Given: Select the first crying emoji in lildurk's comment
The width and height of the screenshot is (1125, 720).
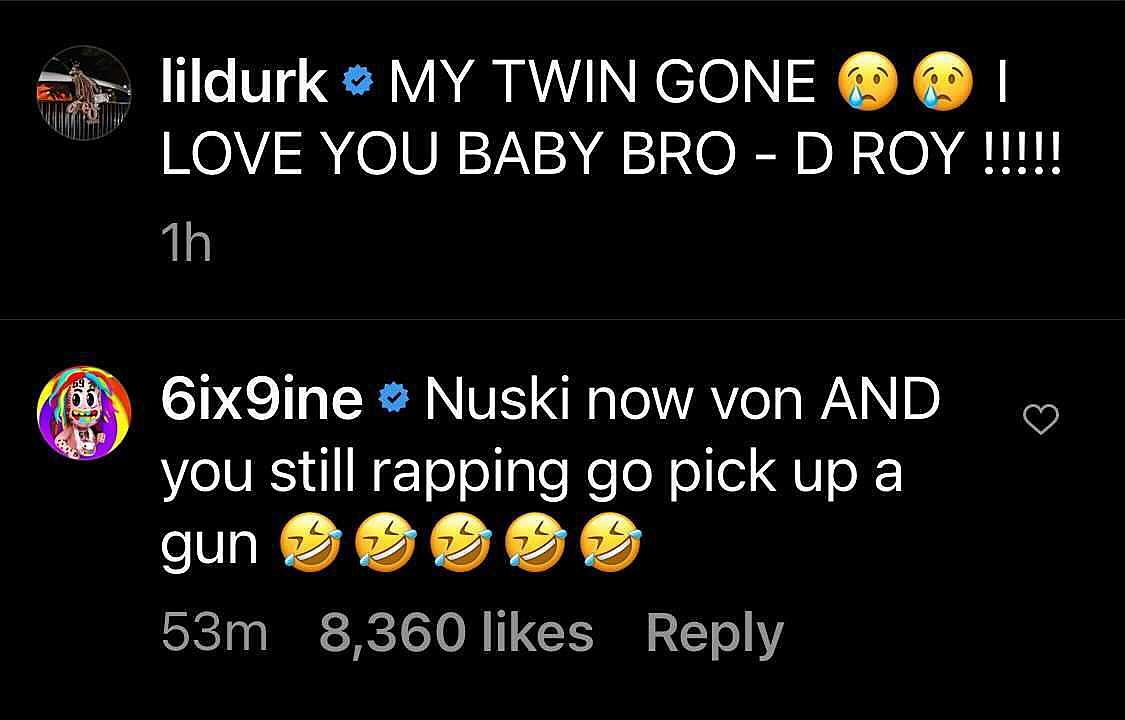Looking at the screenshot, I should (x=867, y=81).
